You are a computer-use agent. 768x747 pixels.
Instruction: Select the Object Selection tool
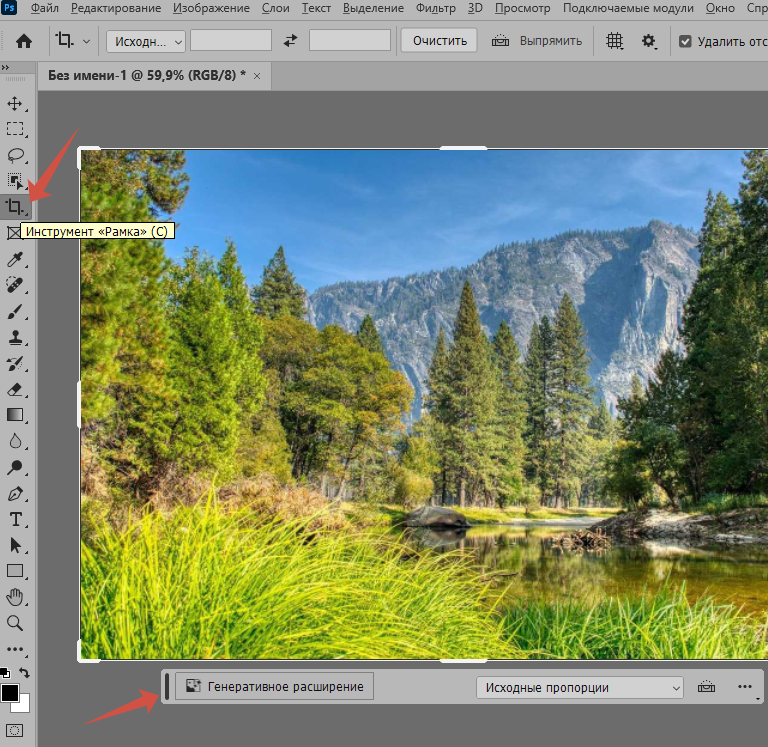click(15, 181)
